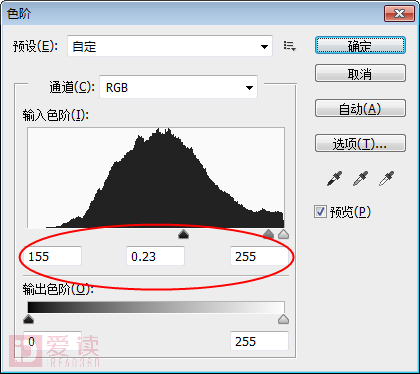The width and height of the screenshot is (420, 374).
Task: Focus the output highlight field showing 255
Action: tap(259, 341)
